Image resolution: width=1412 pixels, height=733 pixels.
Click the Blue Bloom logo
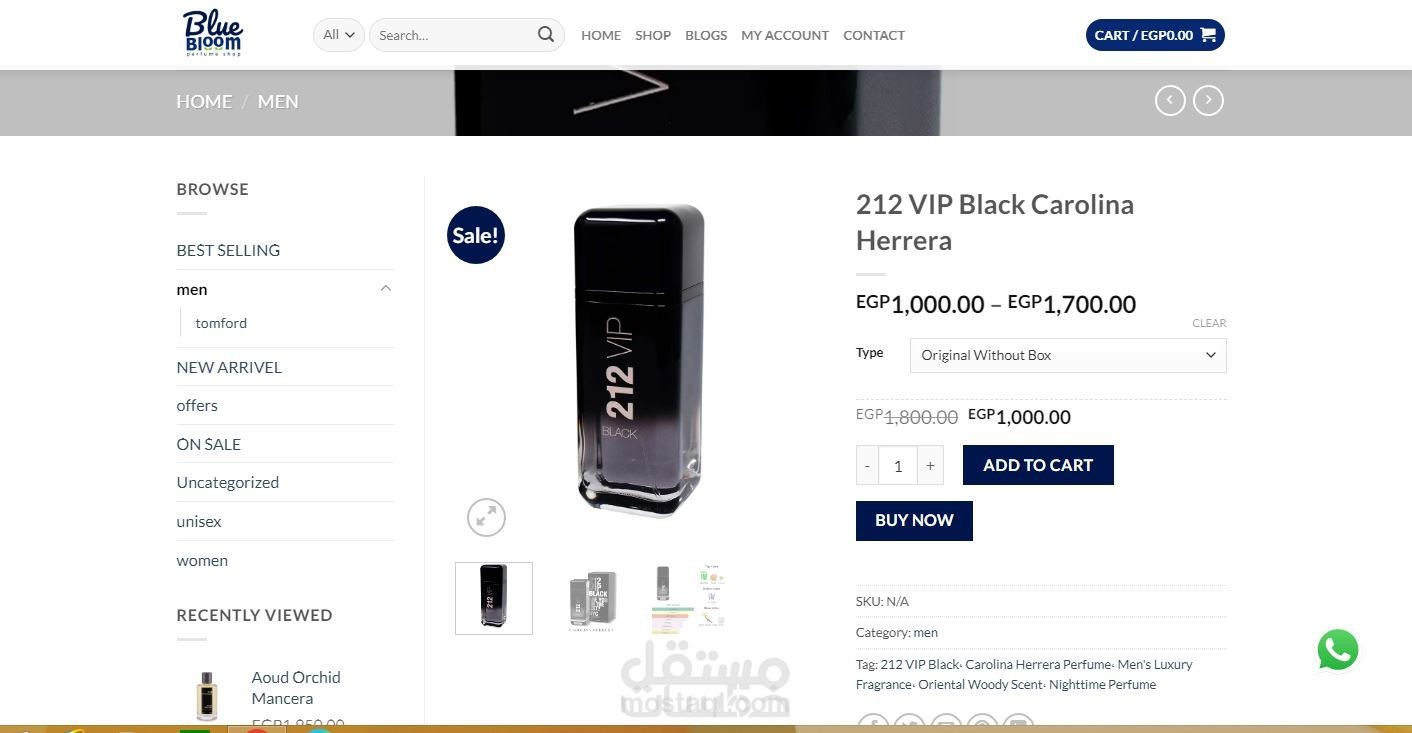(x=212, y=33)
